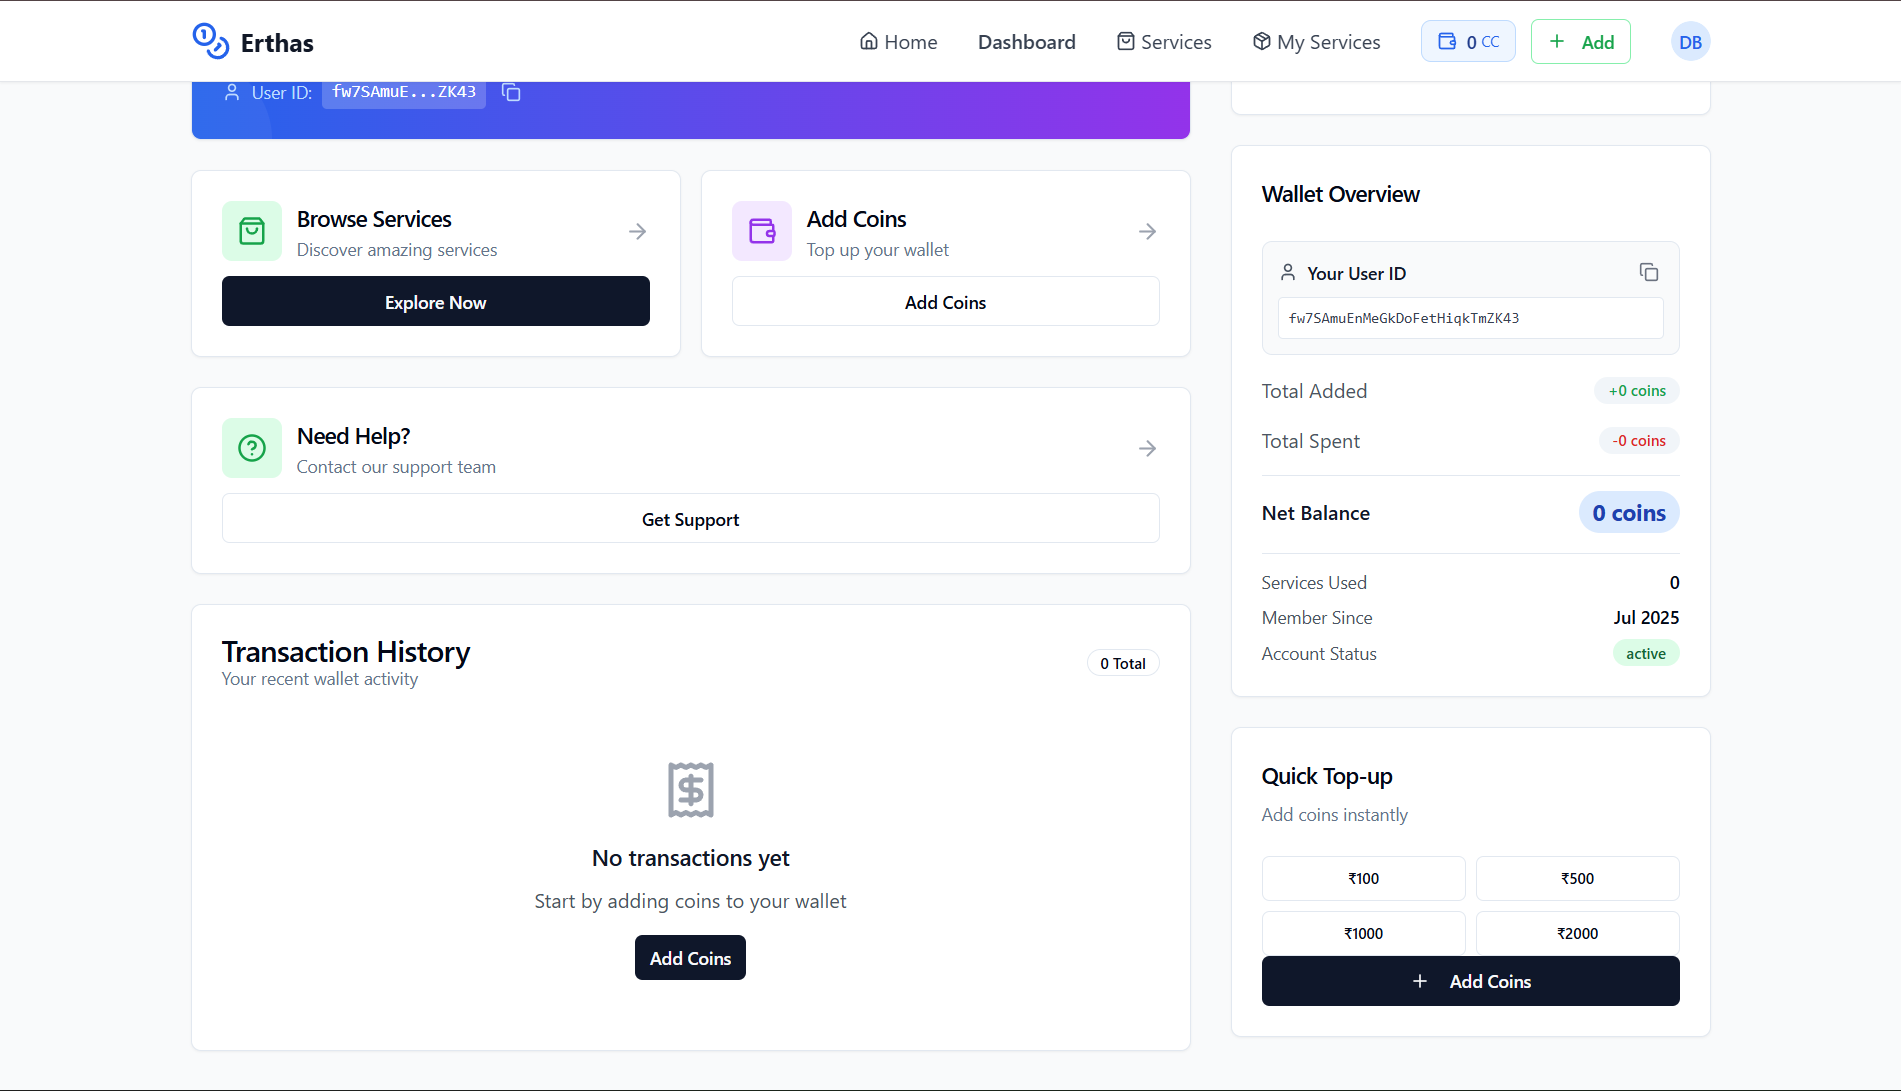Click the +0 coins Total Added badge
Screen dimensions: 1901x1091
pyautogui.click(x=1637, y=390)
